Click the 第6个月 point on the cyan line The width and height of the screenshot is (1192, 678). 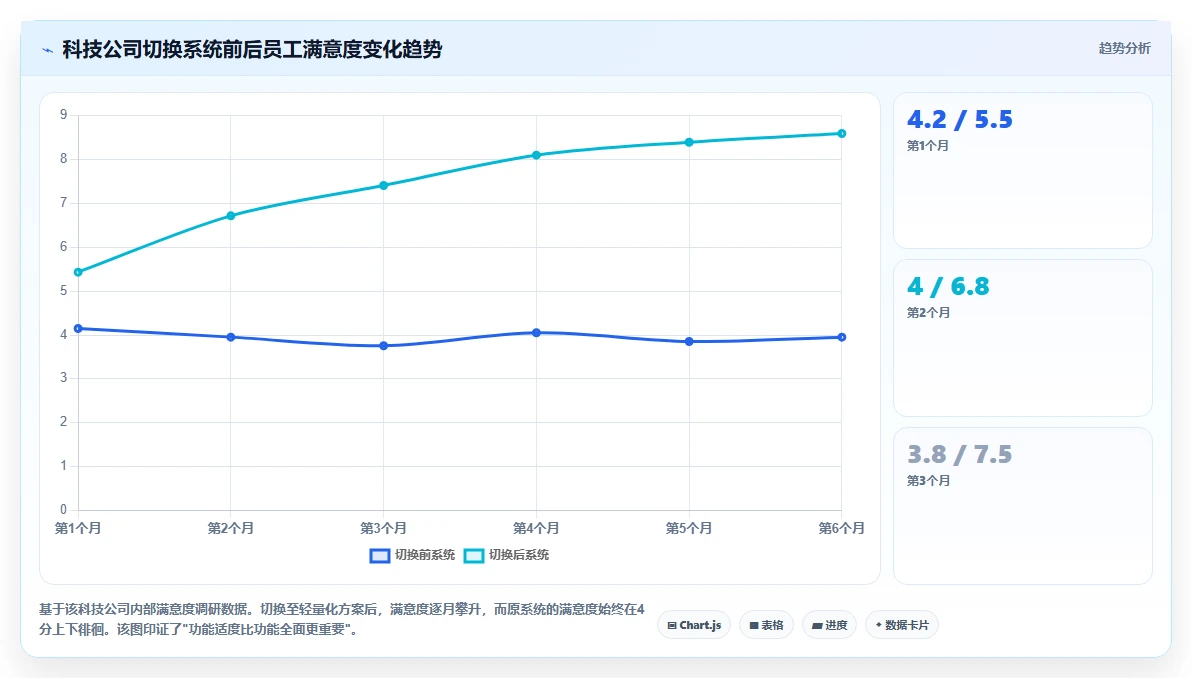(x=842, y=134)
